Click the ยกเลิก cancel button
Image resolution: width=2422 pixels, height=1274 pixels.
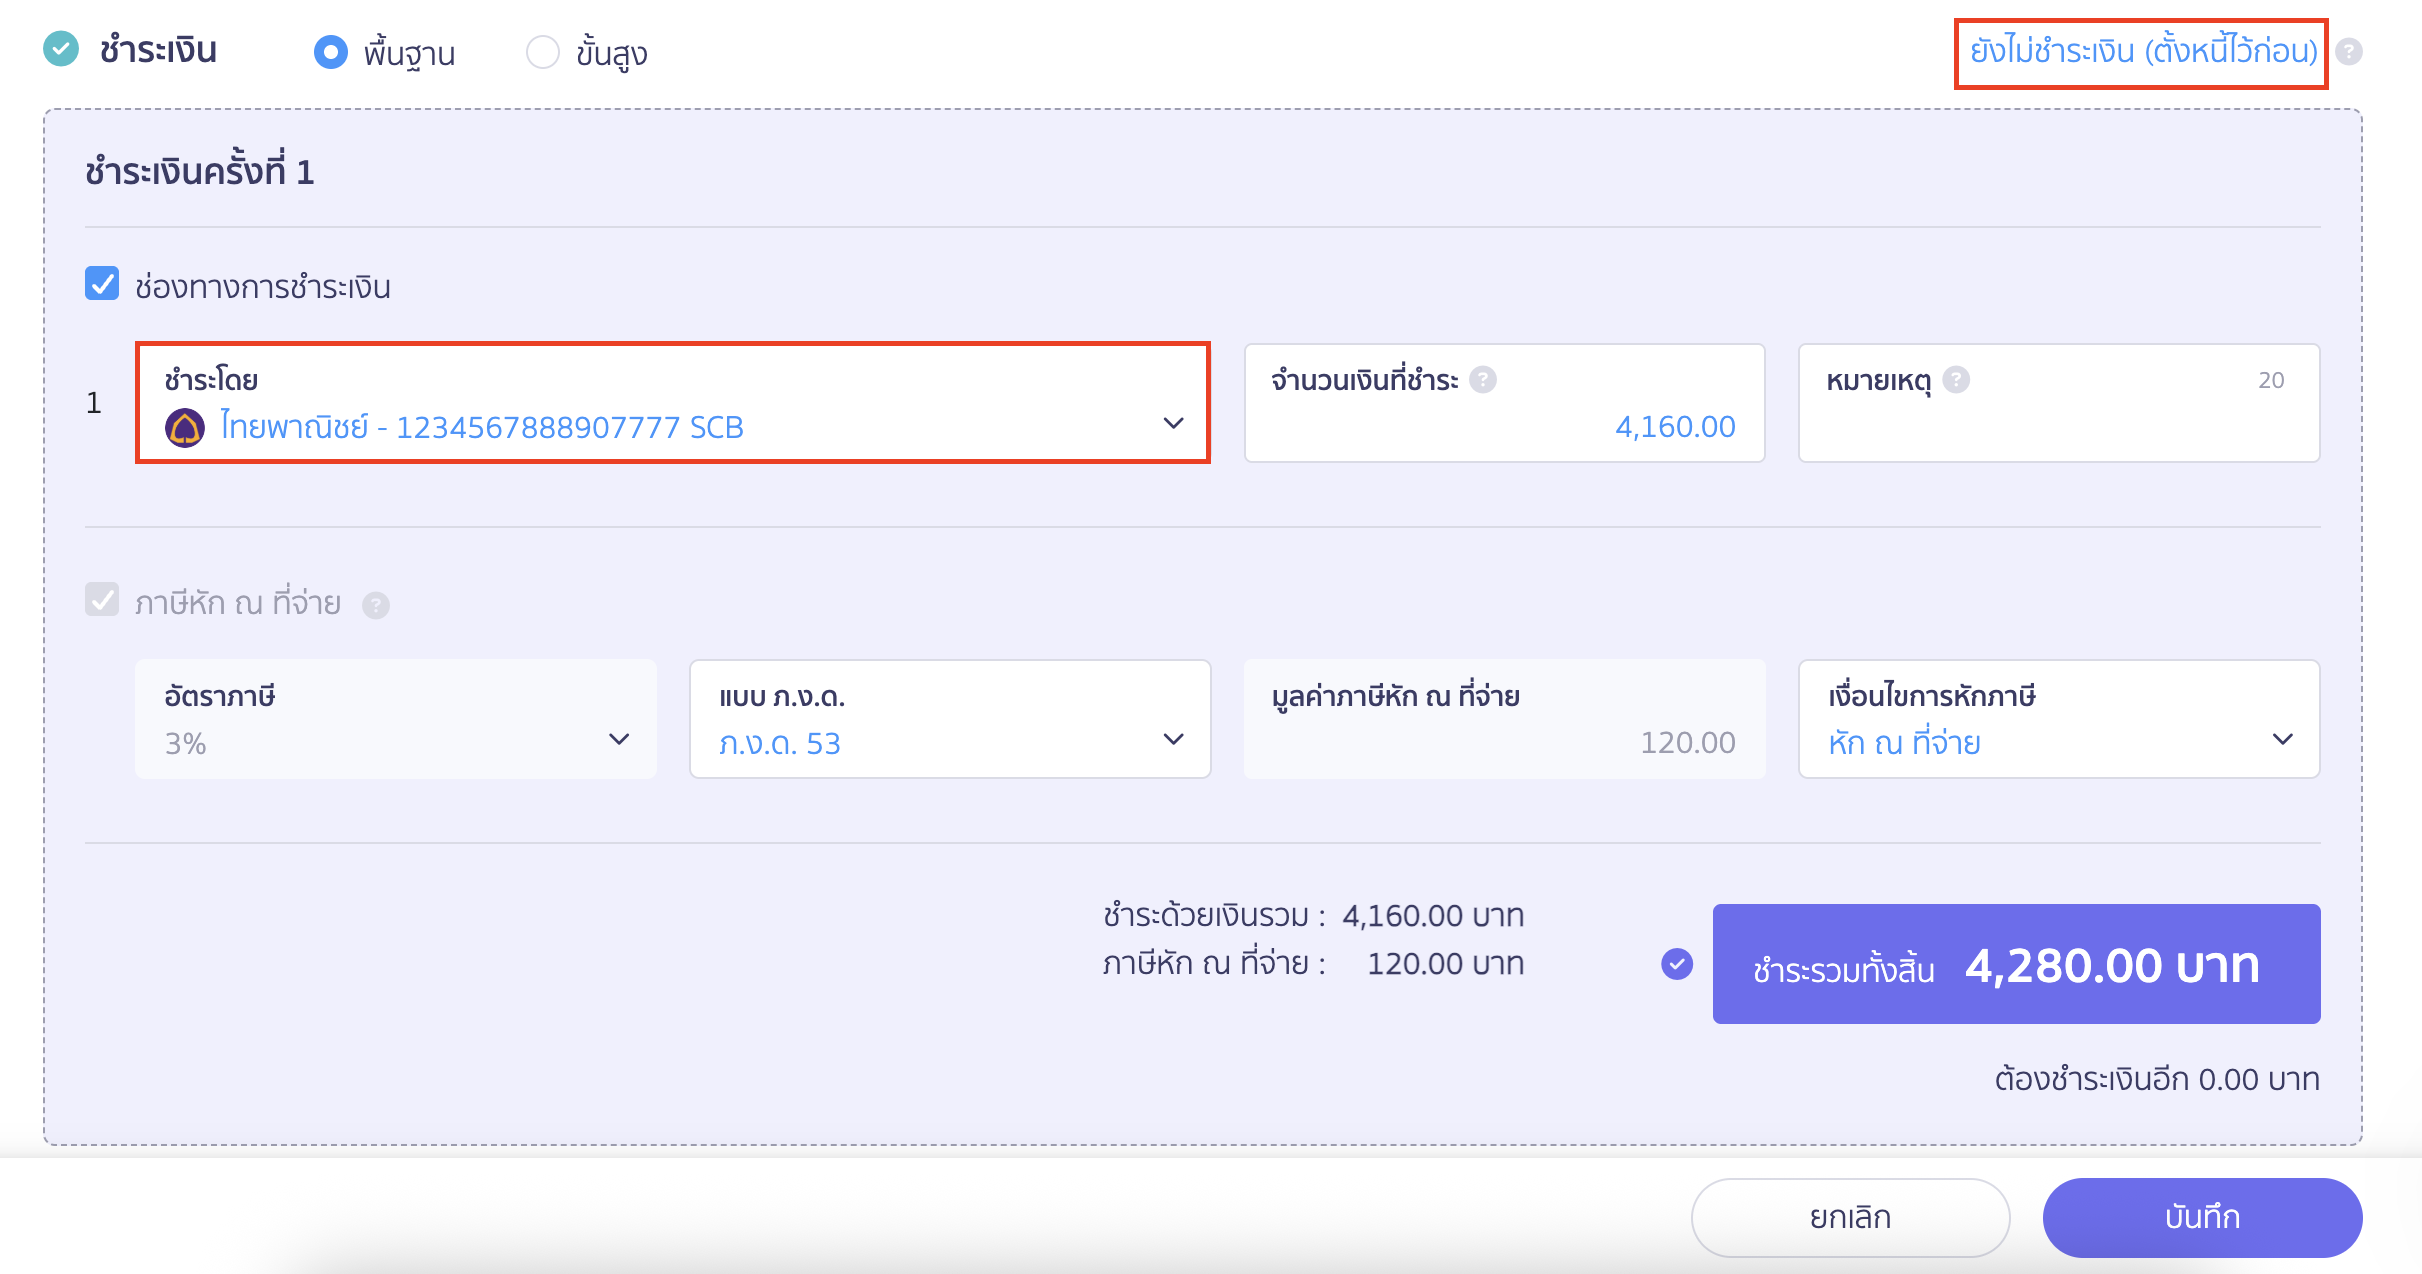[1850, 1217]
